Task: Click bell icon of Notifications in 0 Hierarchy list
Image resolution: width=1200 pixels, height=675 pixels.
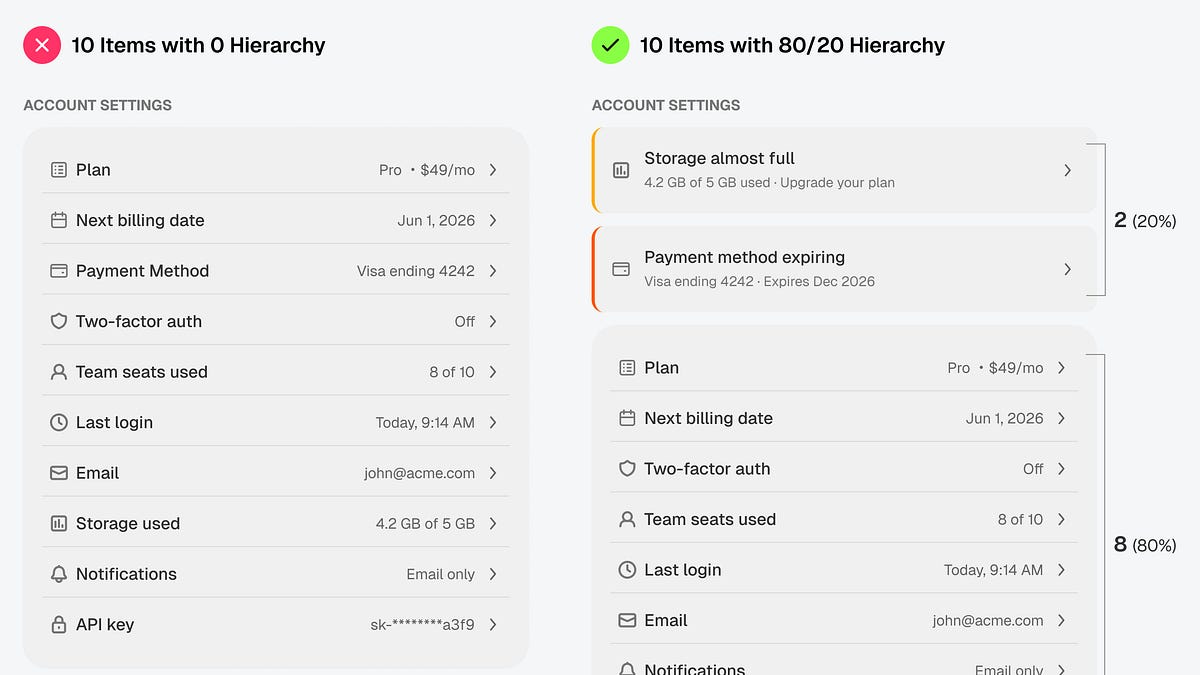Action: pos(59,574)
